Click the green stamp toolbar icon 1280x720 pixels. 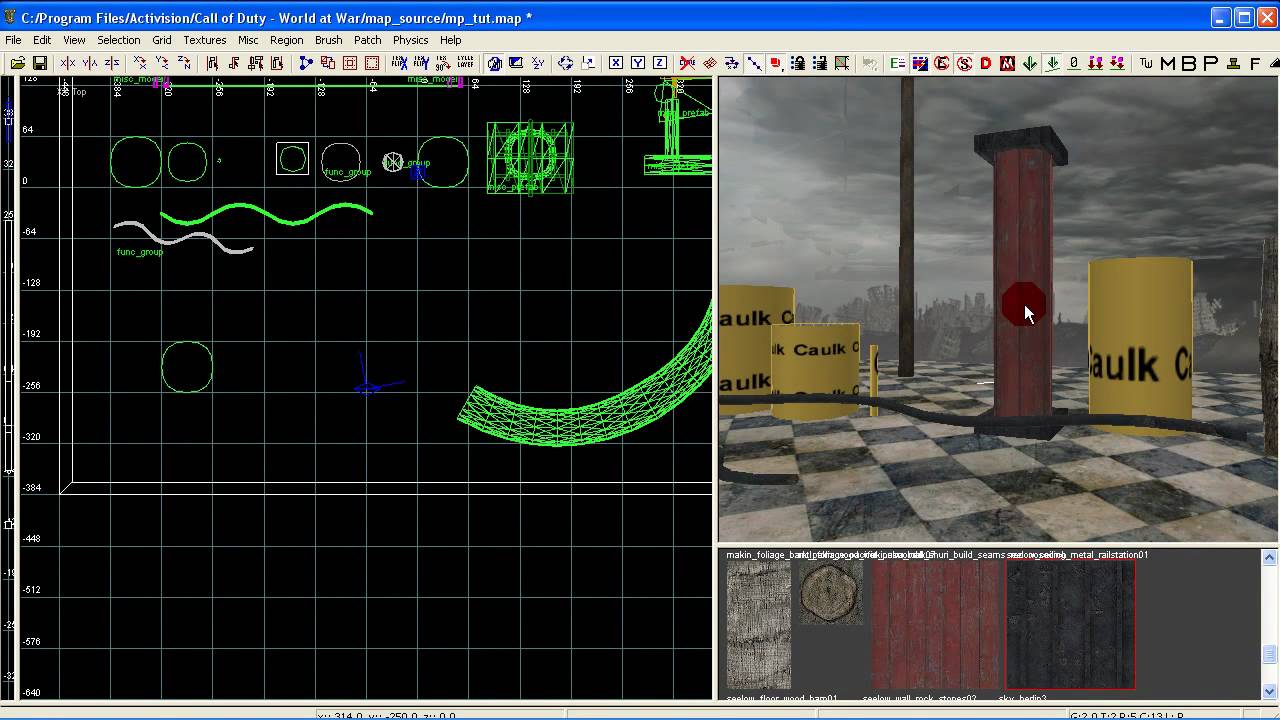[x=1233, y=63]
